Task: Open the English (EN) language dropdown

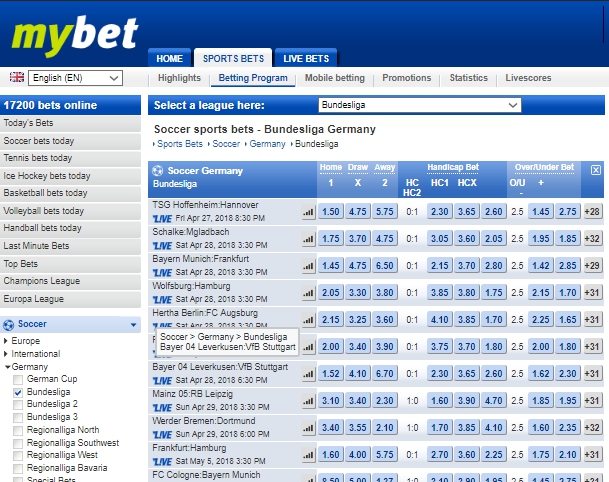Action: 75,78
